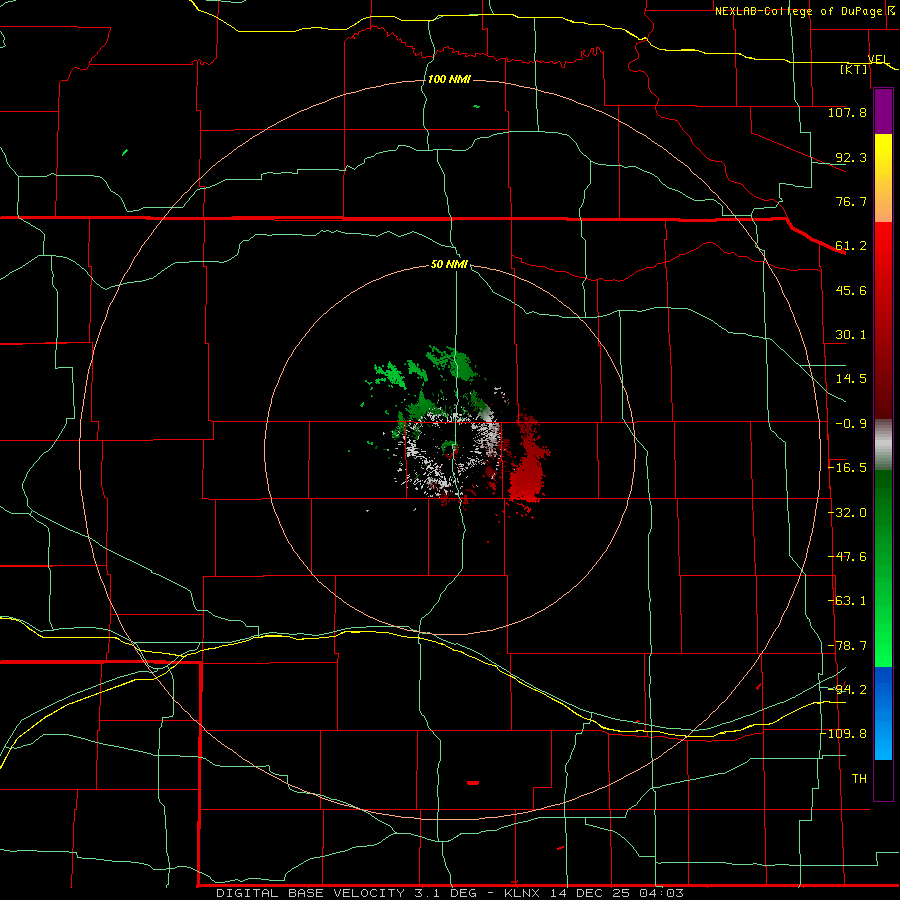This screenshot has width=900, height=900.
Task: Click the [KT] units label
Action: tap(854, 69)
